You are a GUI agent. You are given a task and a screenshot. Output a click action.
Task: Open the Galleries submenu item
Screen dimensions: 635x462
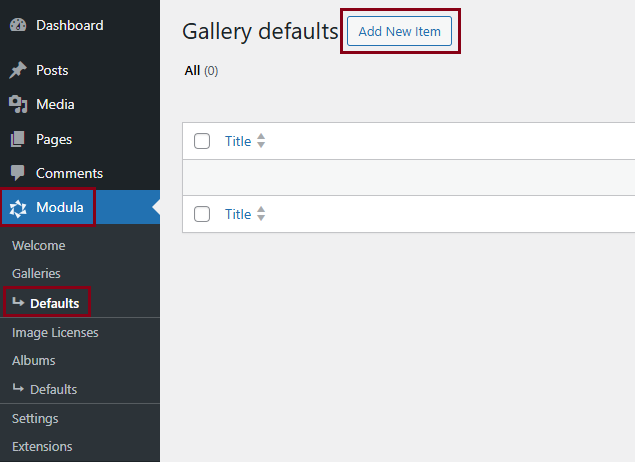[36, 273]
